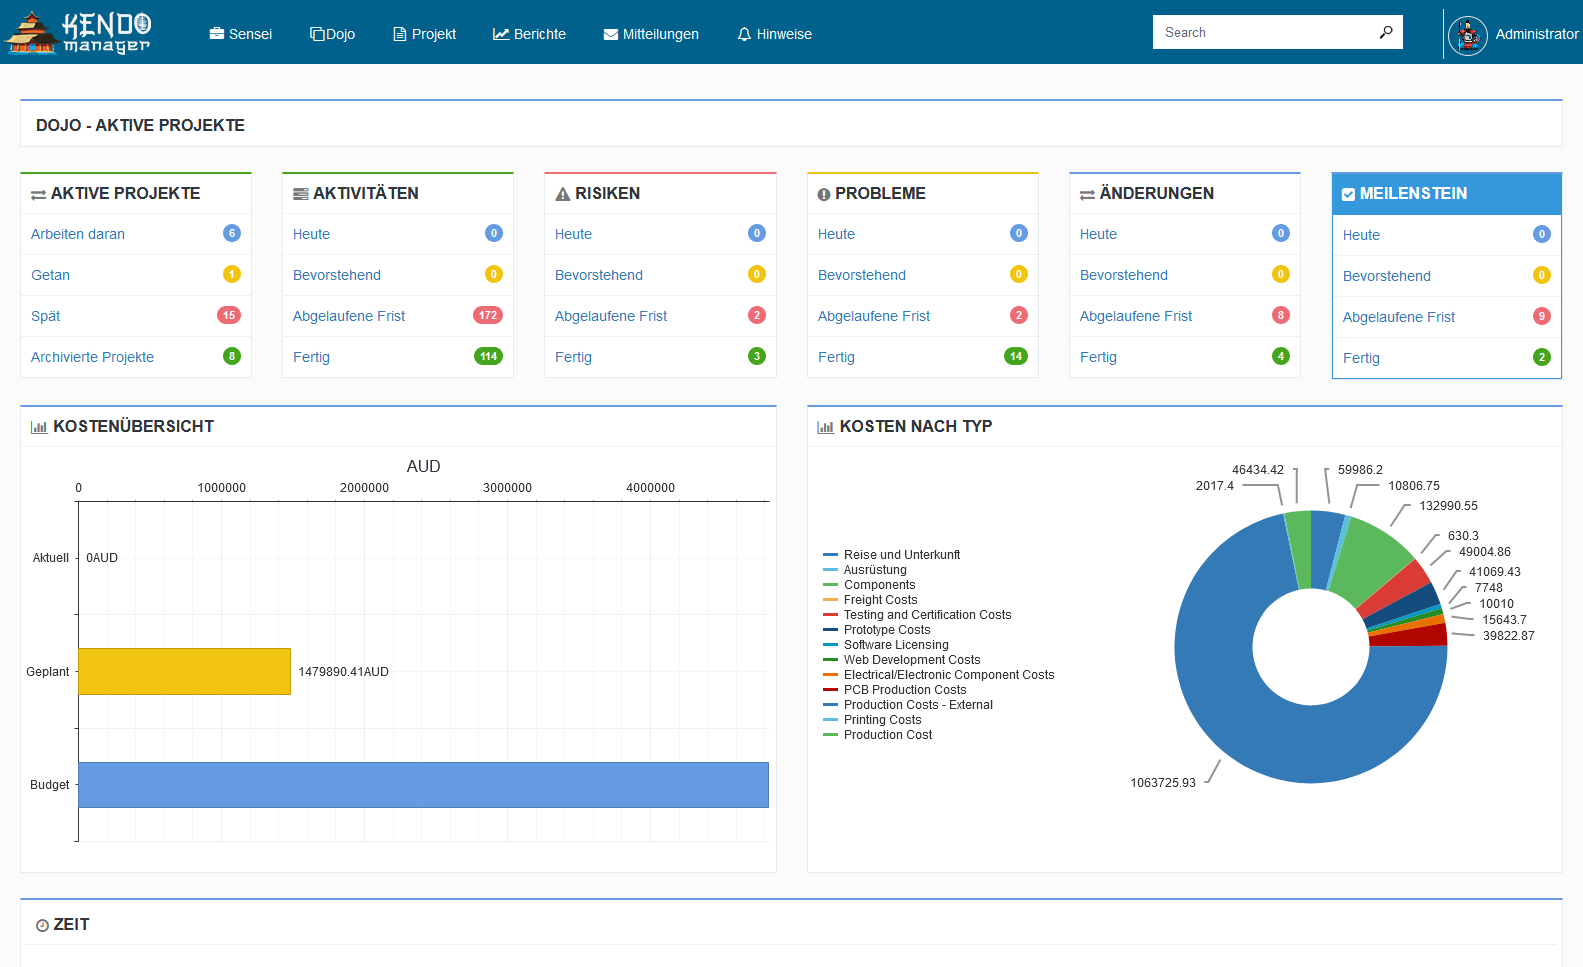Screen dimensions: 1583x967
Task: Open Arbeiten daran projects link
Action: 78,234
